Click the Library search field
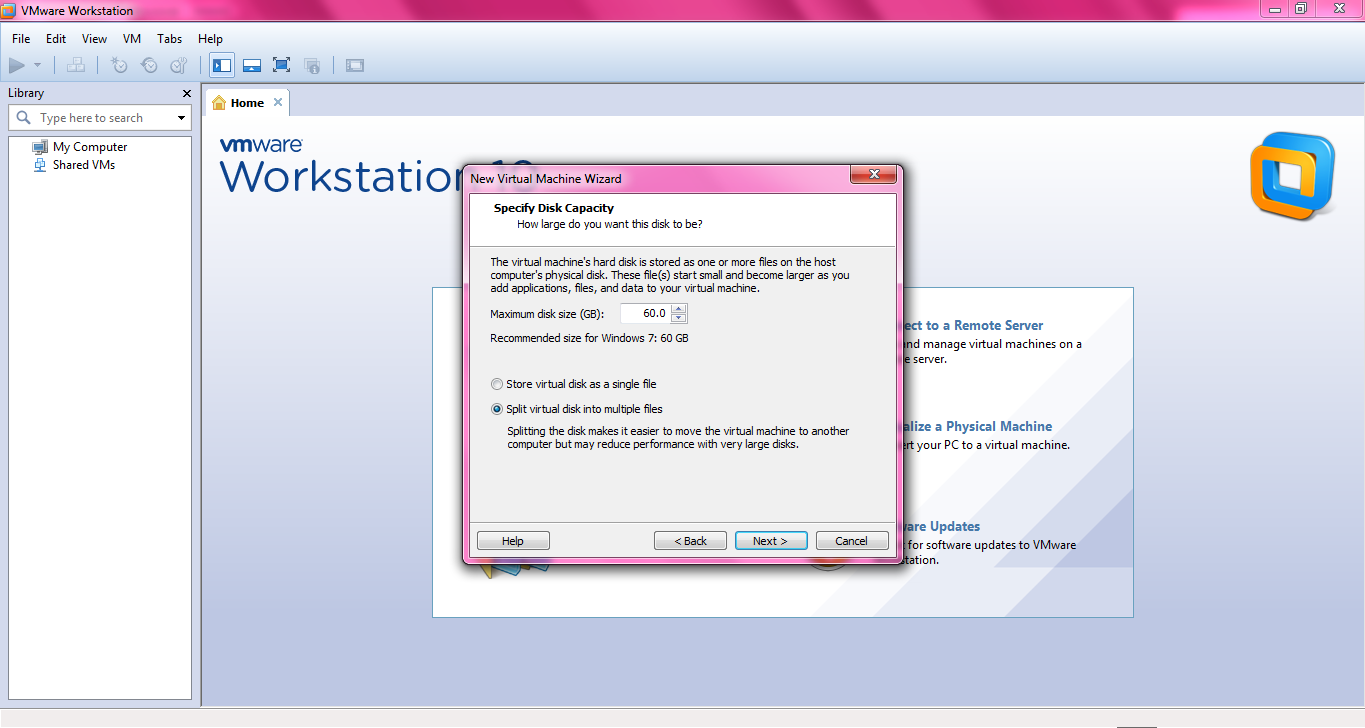 coord(99,118)
